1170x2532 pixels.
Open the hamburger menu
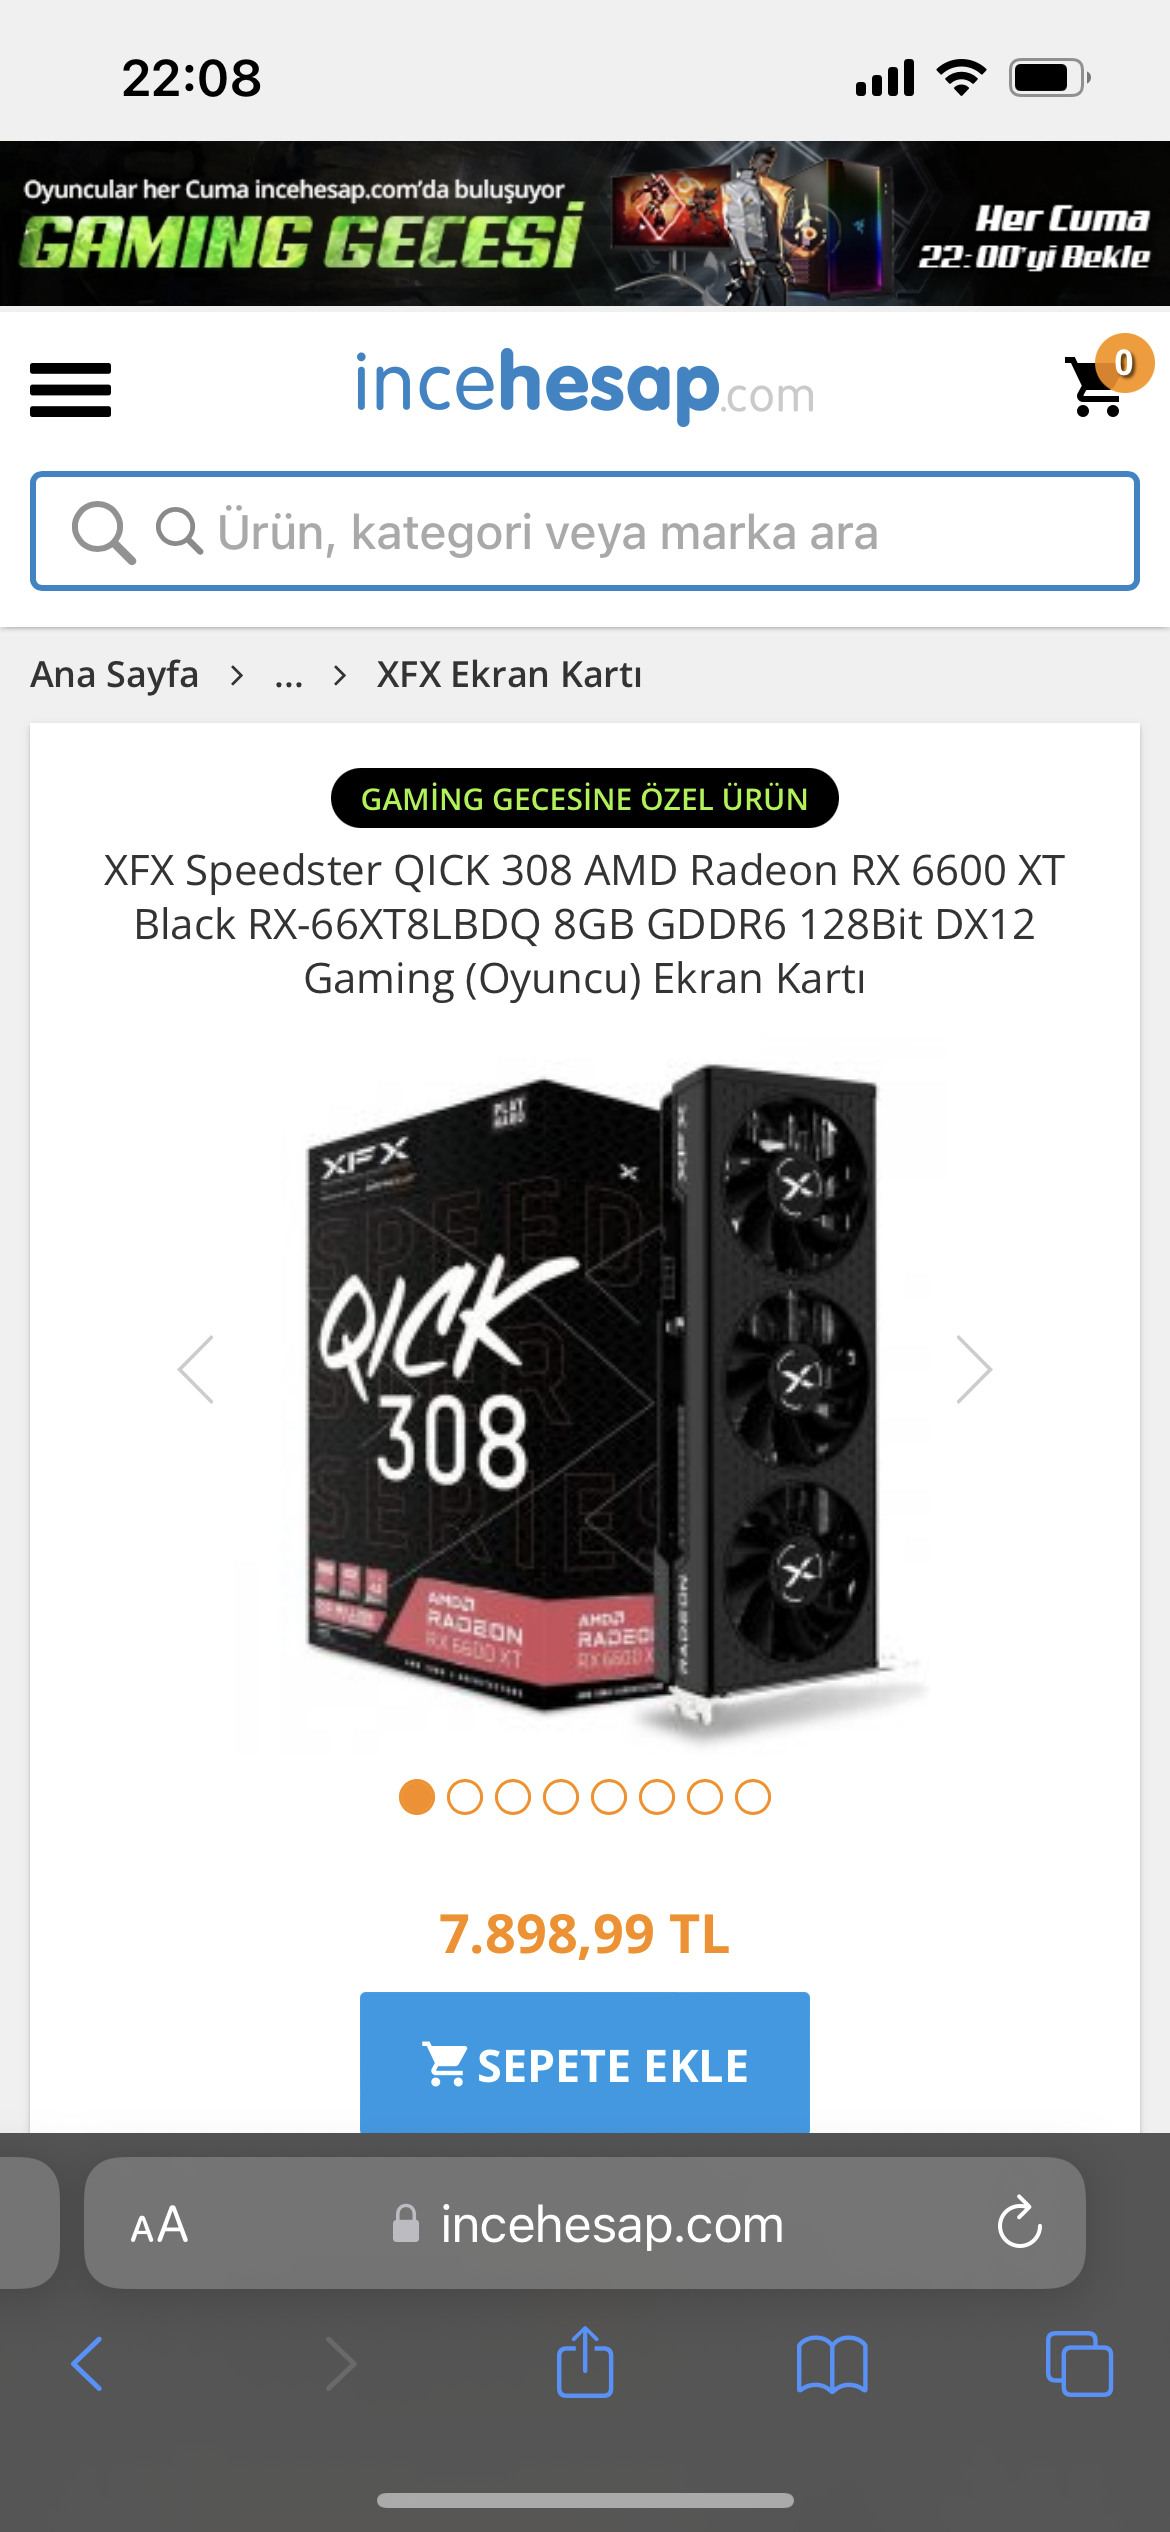[x=70, y=389]
